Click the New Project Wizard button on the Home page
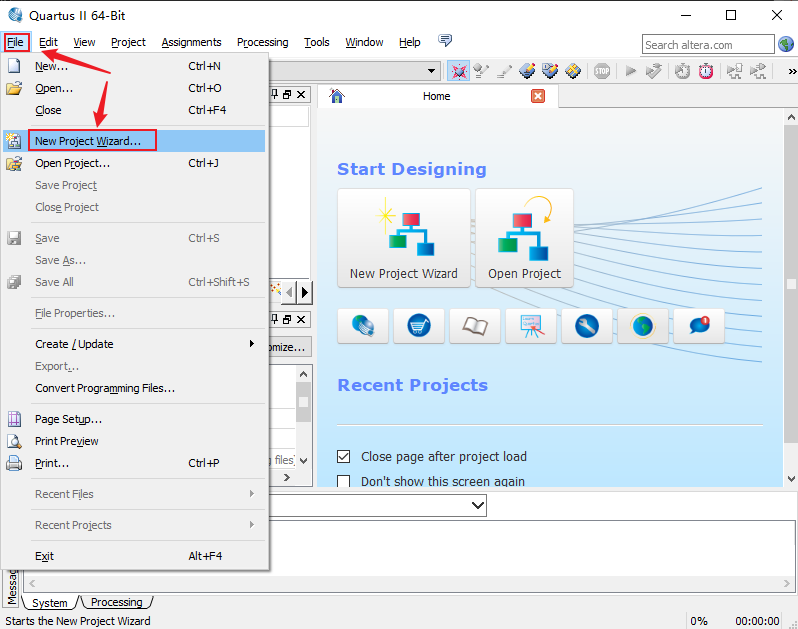 404,238
